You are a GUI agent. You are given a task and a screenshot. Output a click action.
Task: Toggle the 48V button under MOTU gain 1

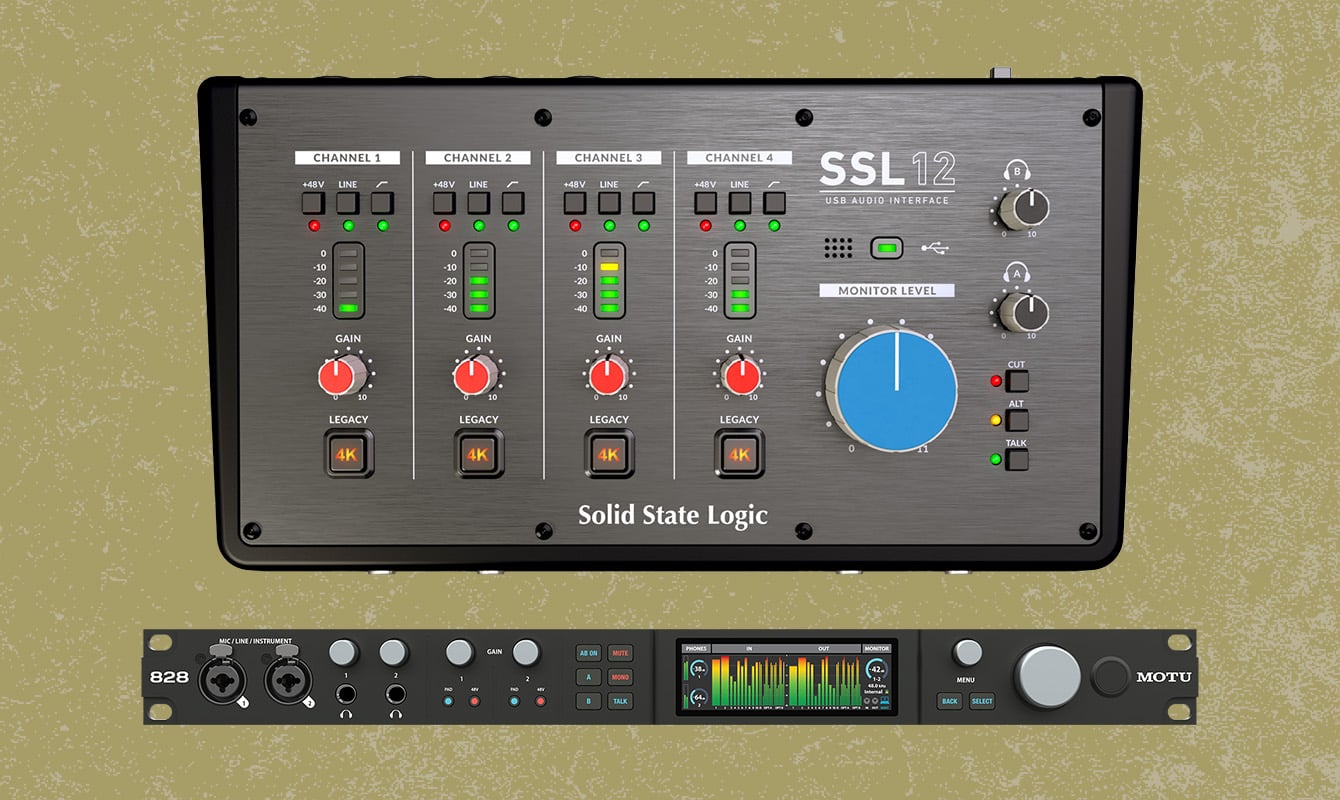474,701
